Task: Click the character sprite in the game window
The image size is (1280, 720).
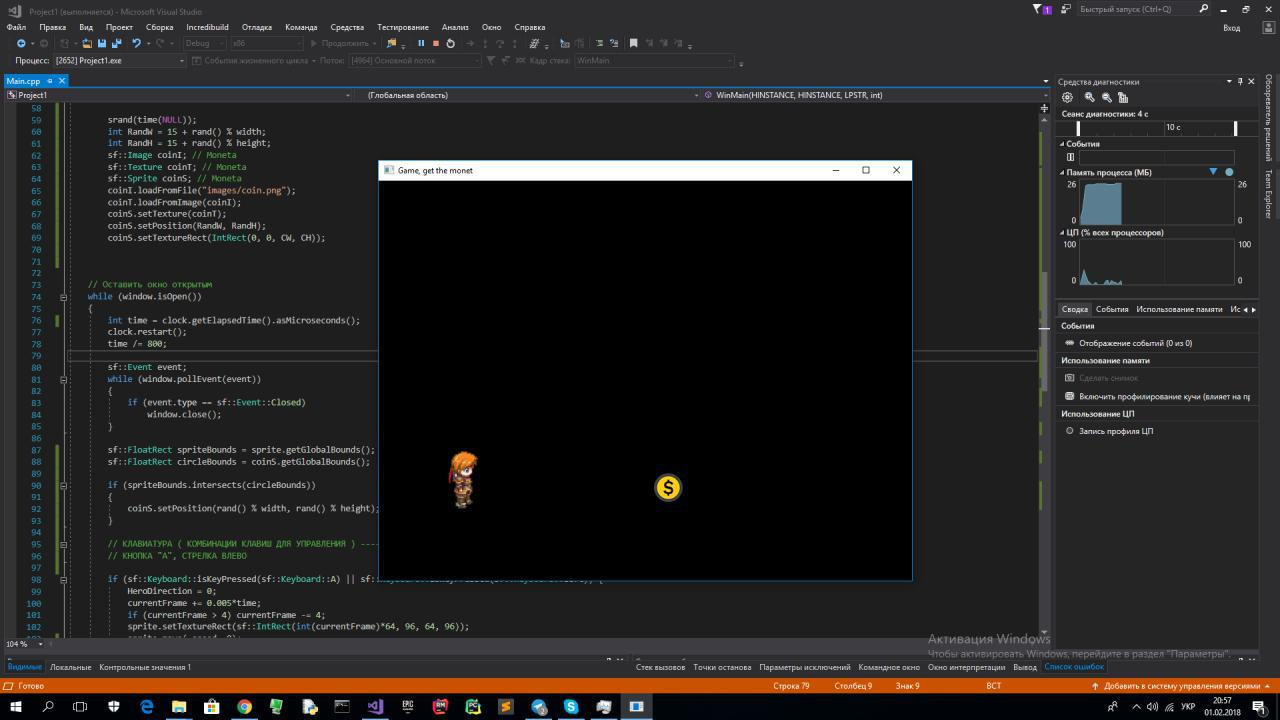Action: click(462, 480)
